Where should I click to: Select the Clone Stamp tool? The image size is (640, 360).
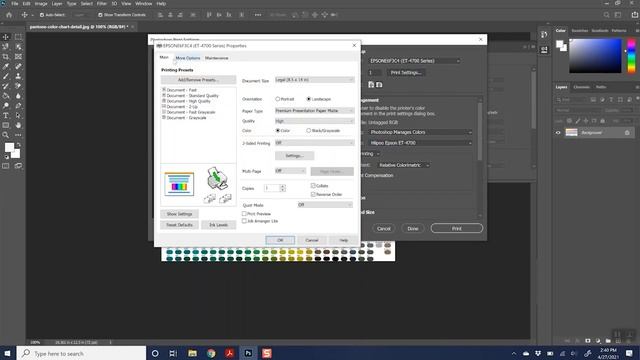18,76
